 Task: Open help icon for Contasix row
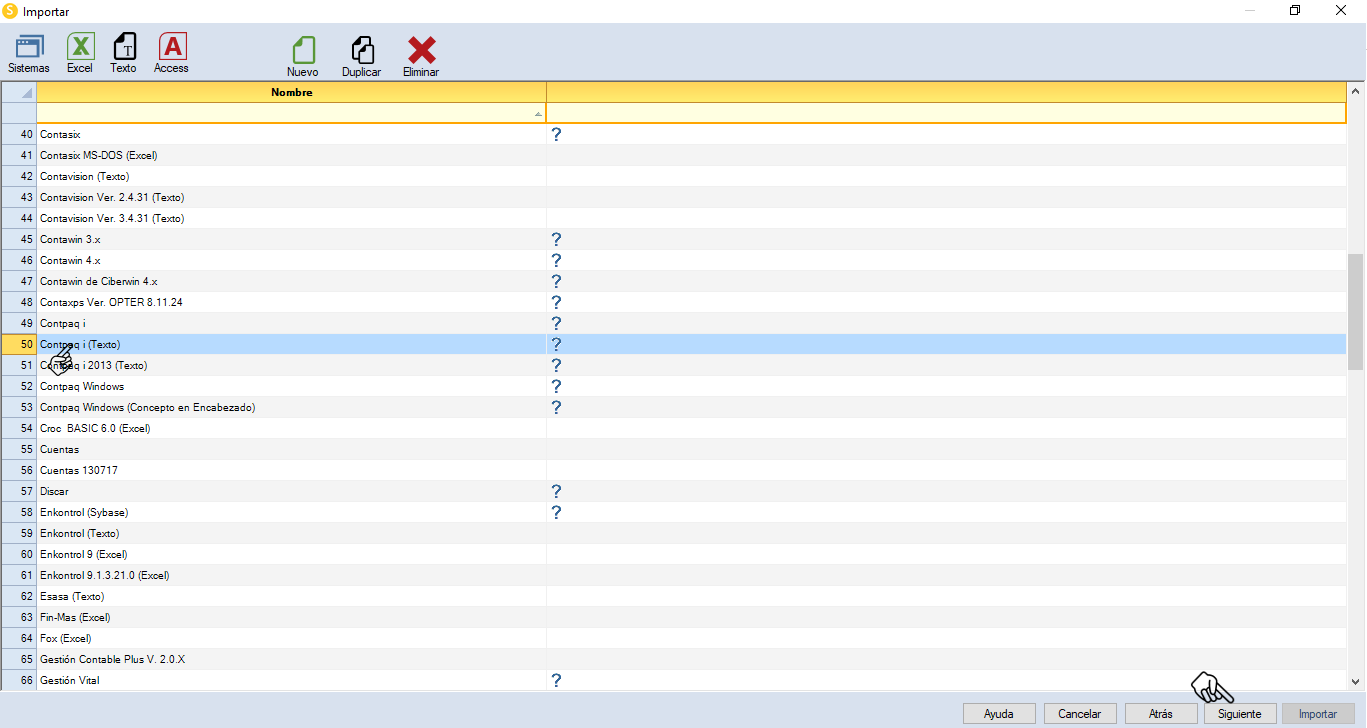point(556,134)
